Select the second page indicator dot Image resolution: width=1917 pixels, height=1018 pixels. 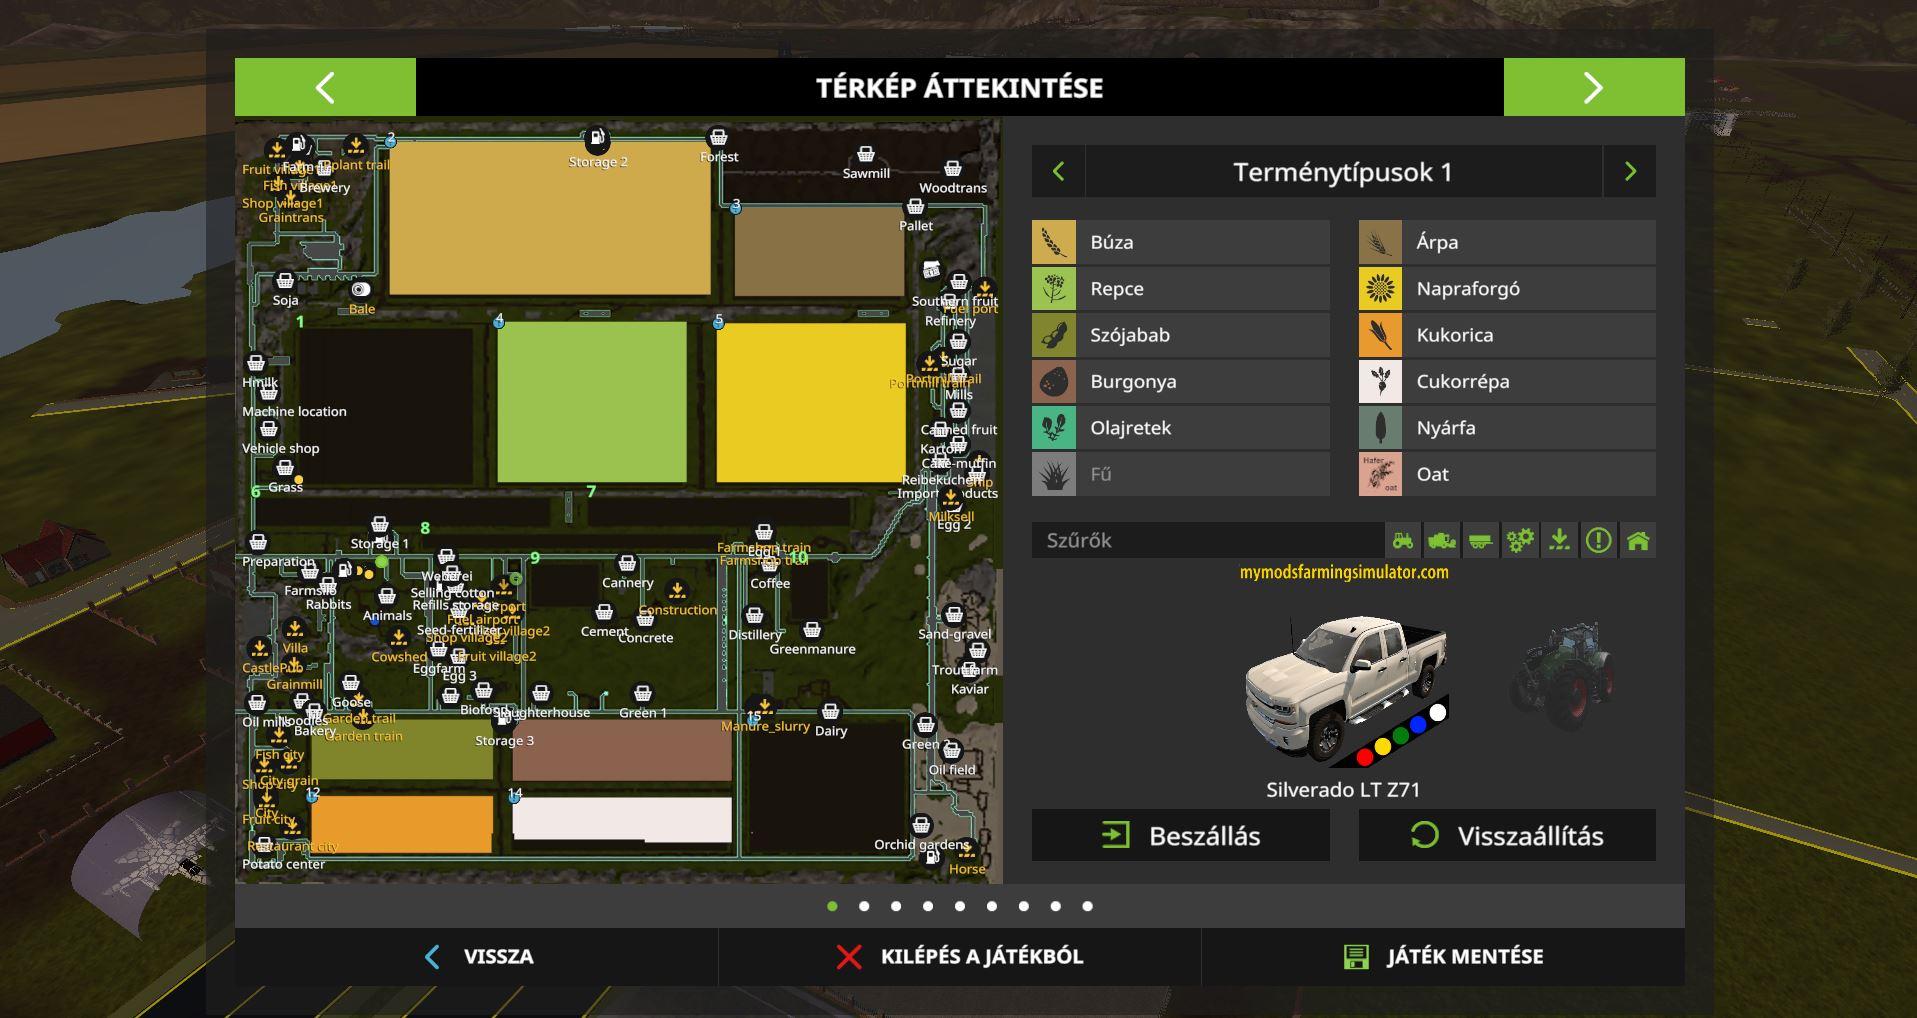[864, 906]
